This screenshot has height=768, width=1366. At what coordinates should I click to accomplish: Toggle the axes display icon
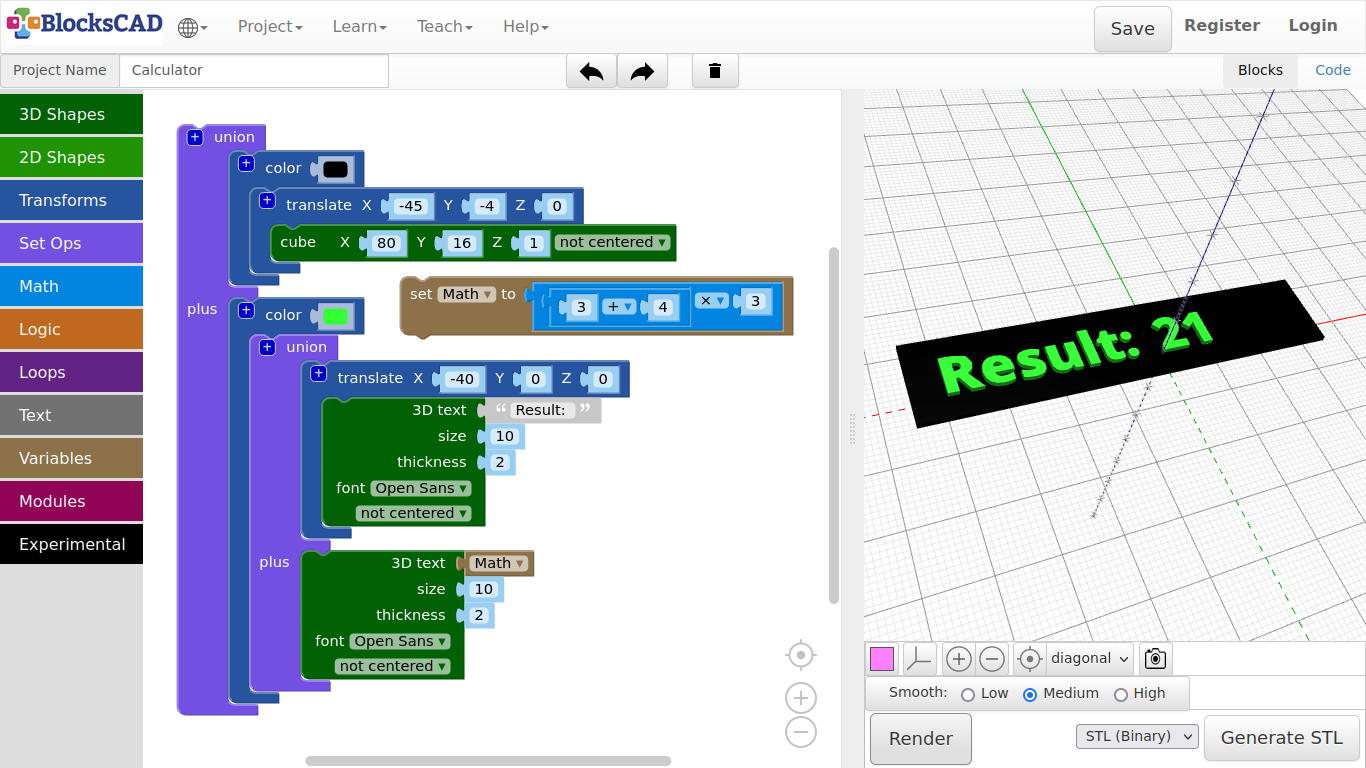coord(919,659)
